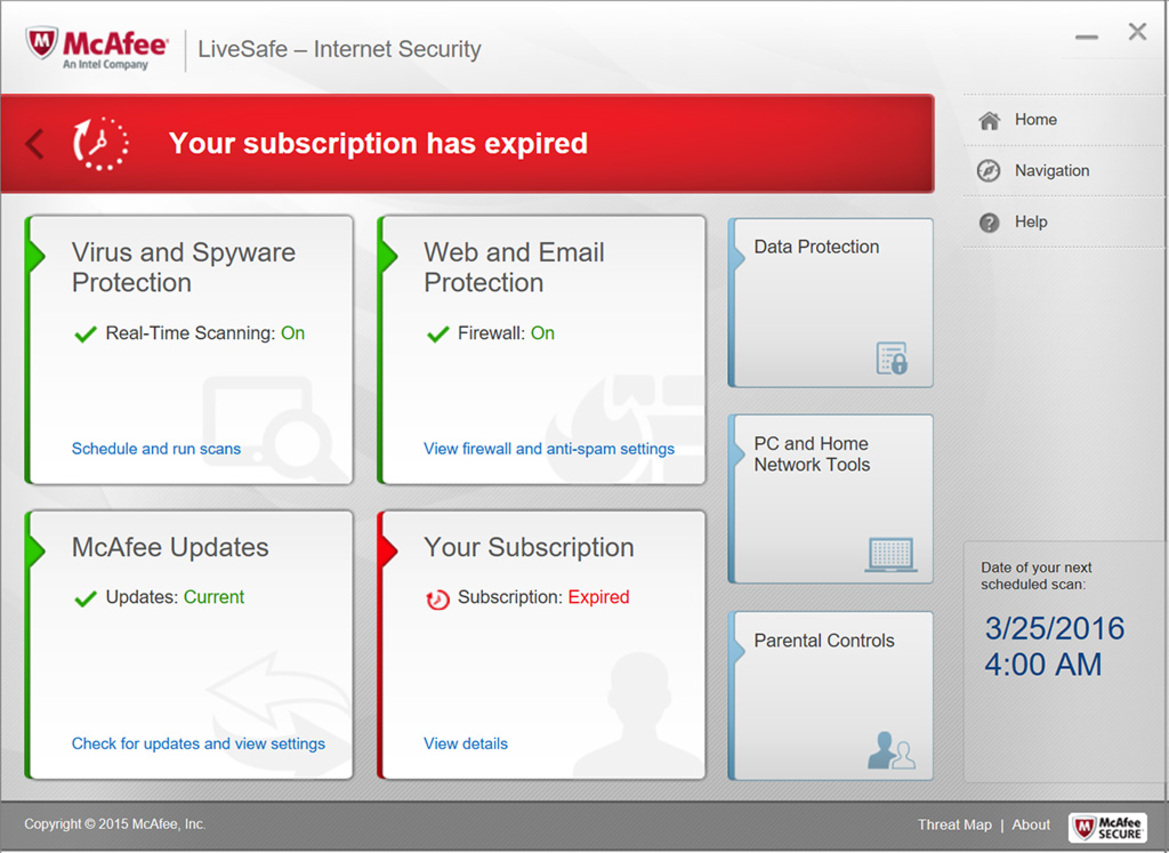The image size is (1169, 853).
Task: Open the Home menu item
Action: 1064,120
